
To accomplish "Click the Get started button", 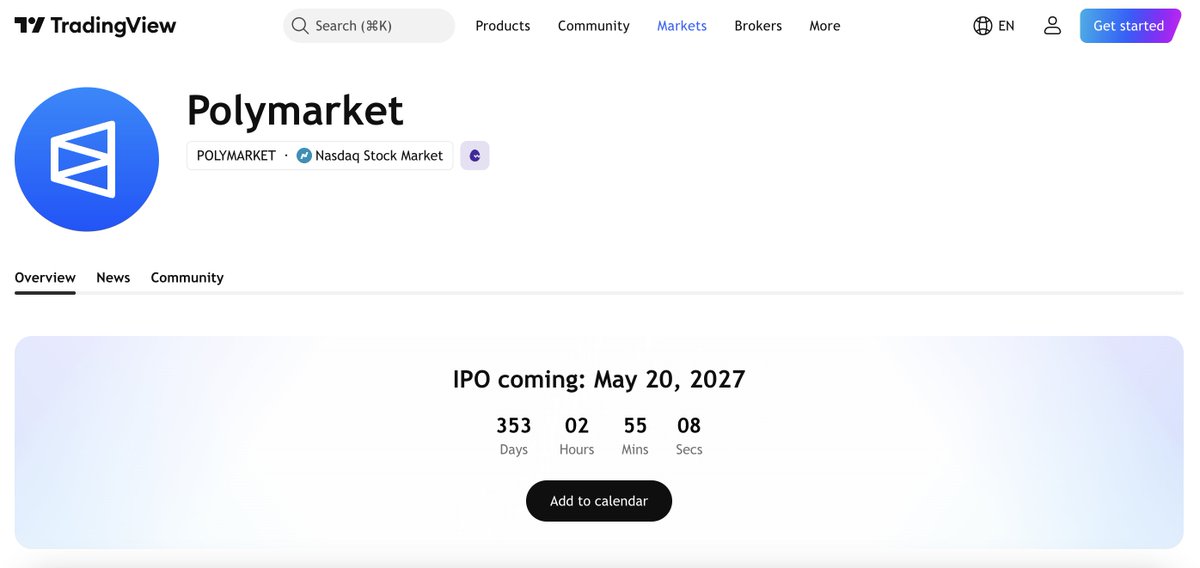I will (1129, 26).
